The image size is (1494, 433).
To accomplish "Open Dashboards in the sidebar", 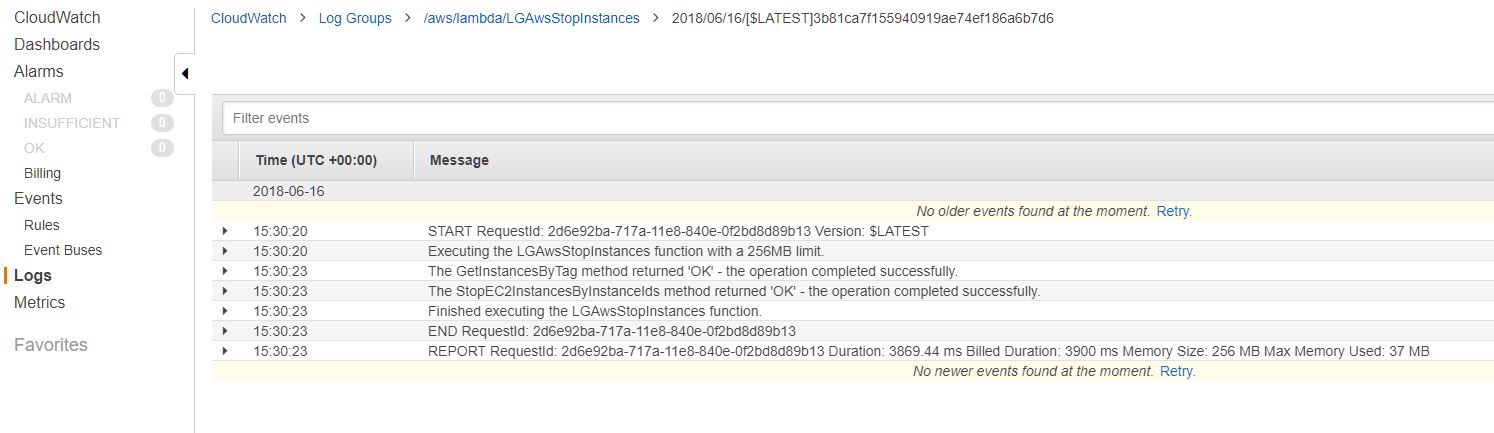I will pyautogui.click(x=57, y=44).
